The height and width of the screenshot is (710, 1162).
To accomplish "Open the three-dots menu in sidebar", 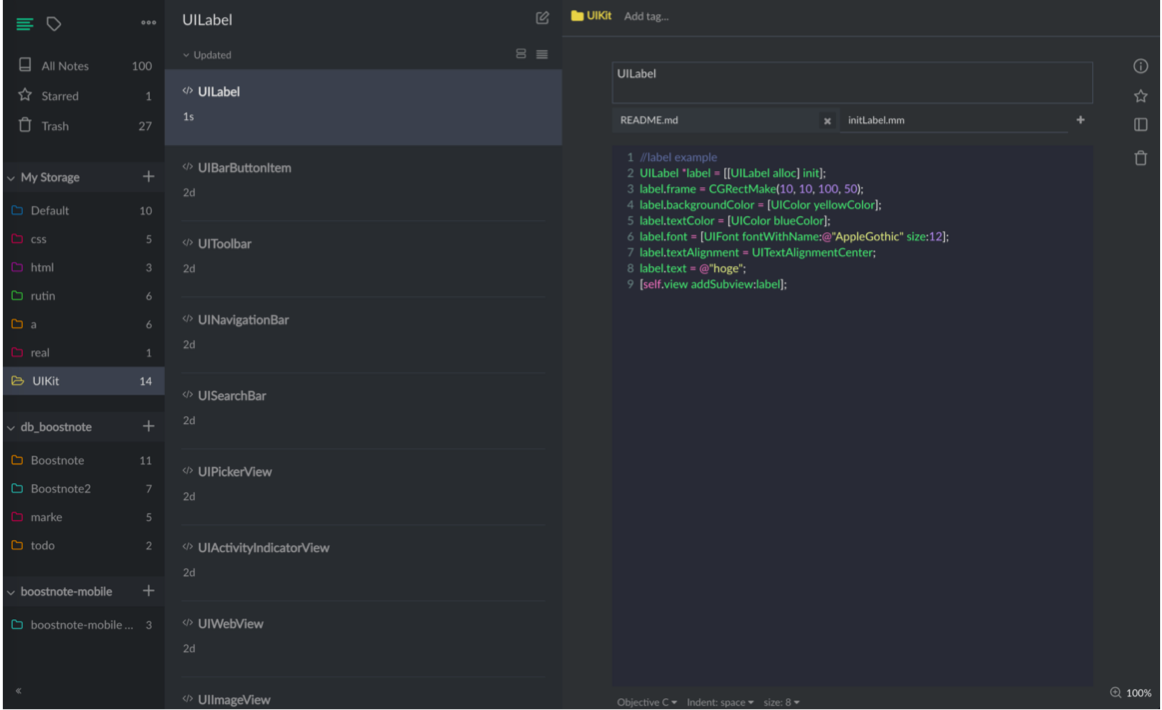I will point(148,23).
